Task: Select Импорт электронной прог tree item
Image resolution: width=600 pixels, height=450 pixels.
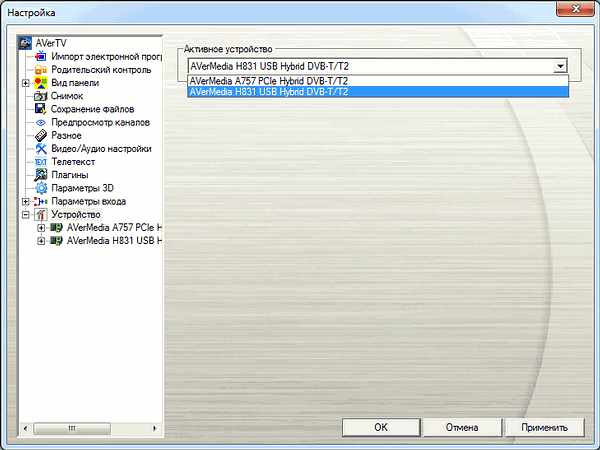Action: click(x=107, y=57)
